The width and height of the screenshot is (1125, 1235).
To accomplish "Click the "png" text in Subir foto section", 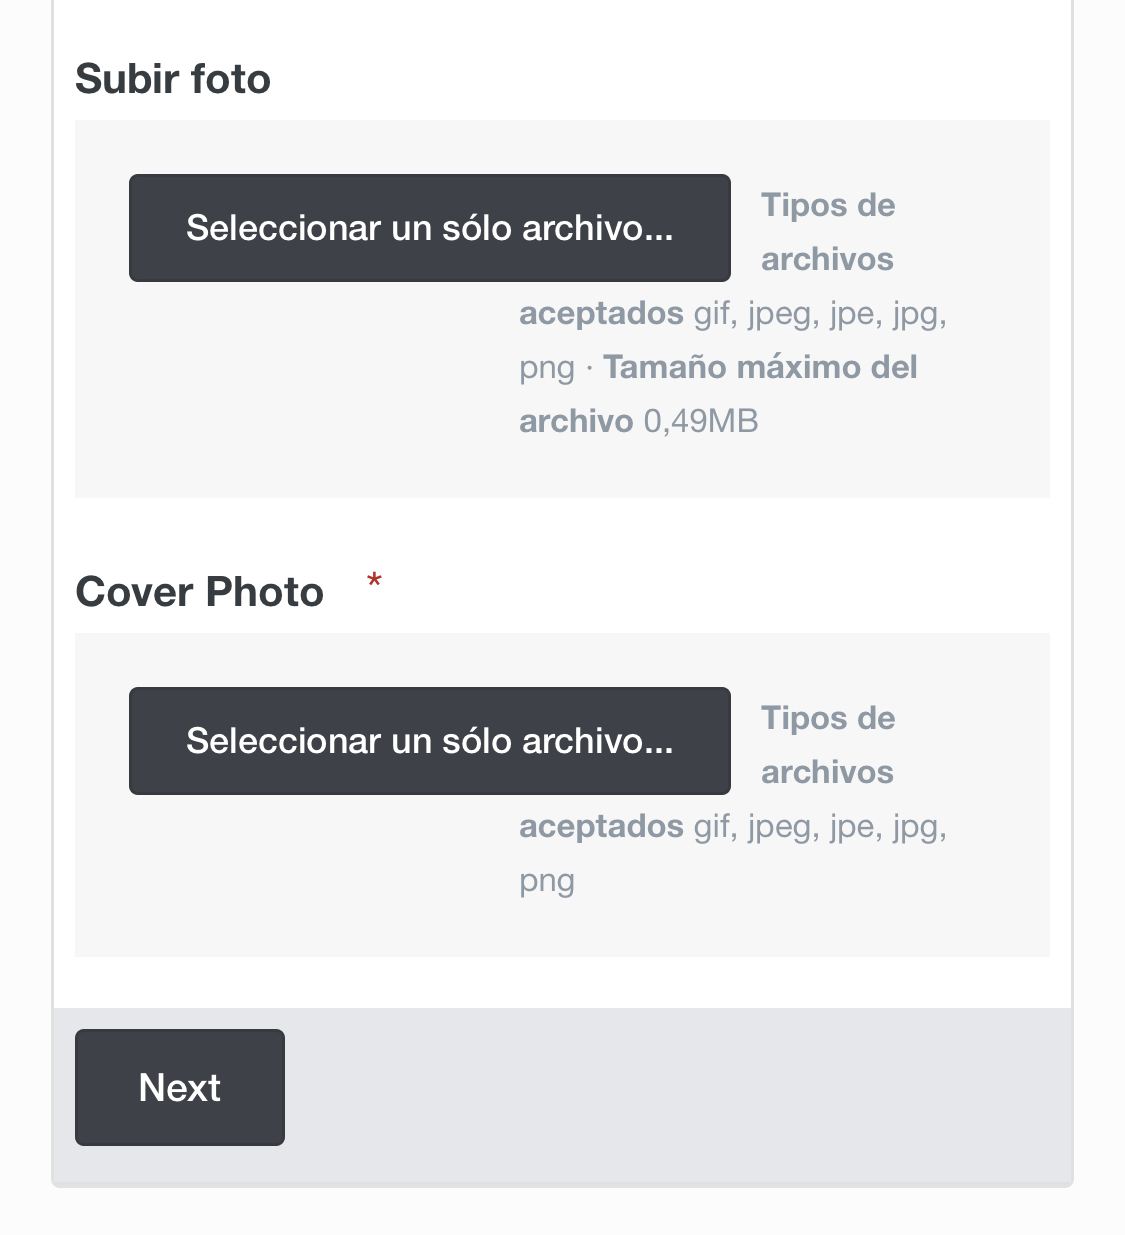I will [547, 368].
